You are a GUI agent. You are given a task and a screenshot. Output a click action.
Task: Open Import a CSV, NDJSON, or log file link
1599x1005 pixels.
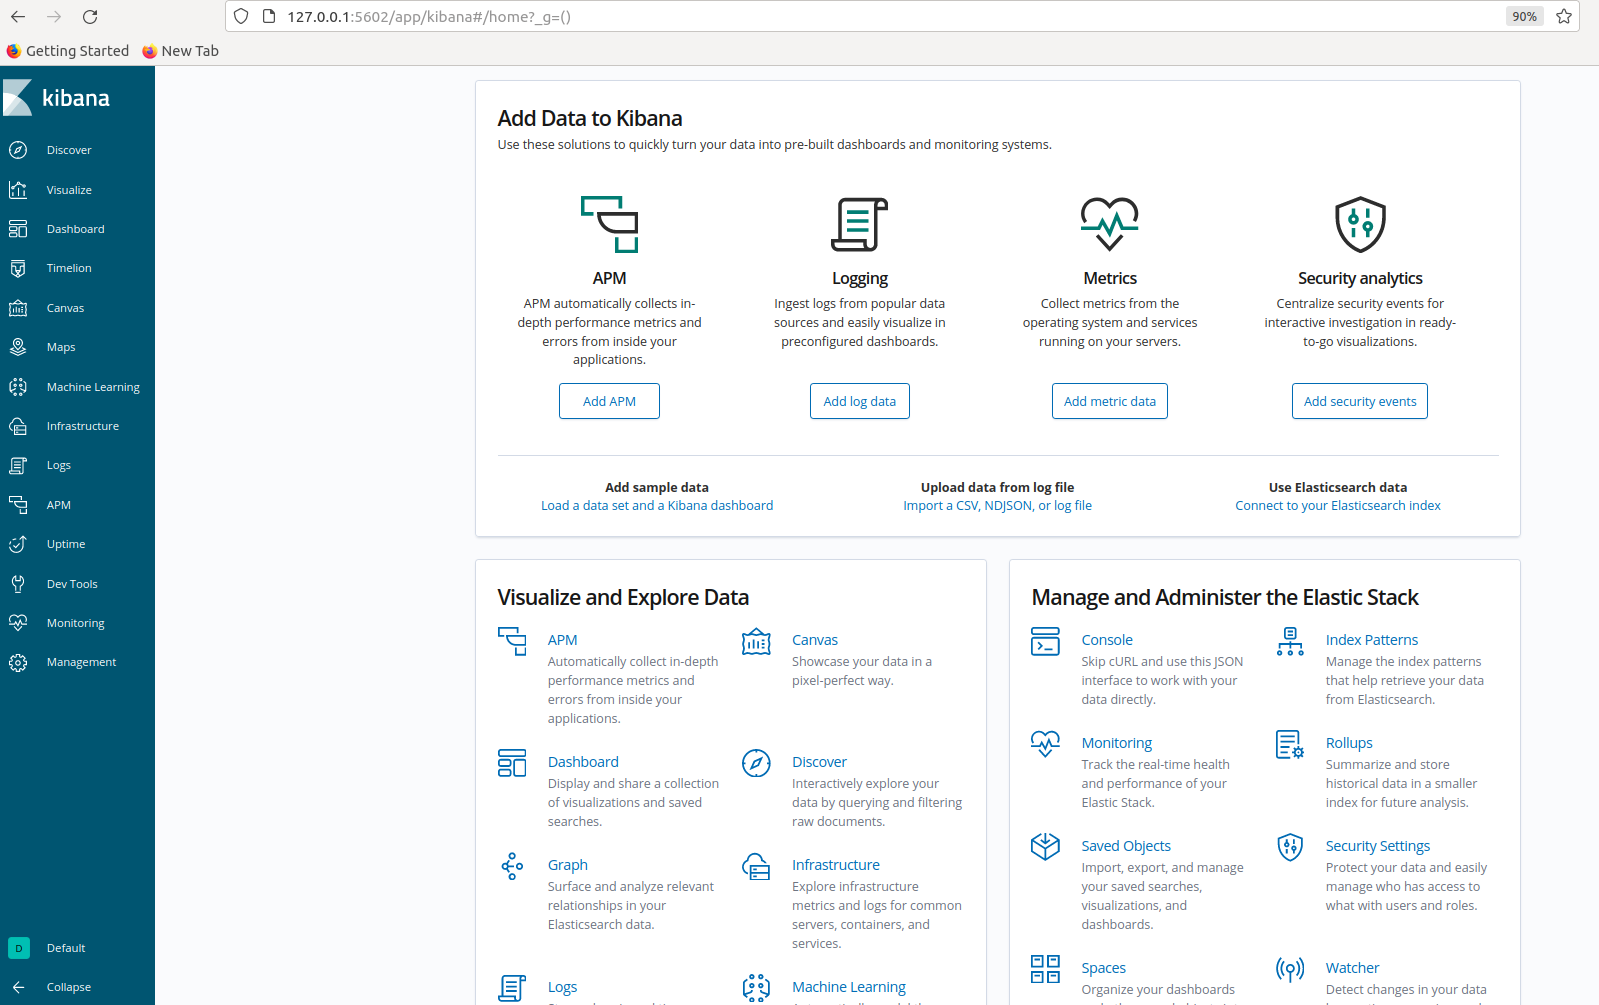pos(997,506)
